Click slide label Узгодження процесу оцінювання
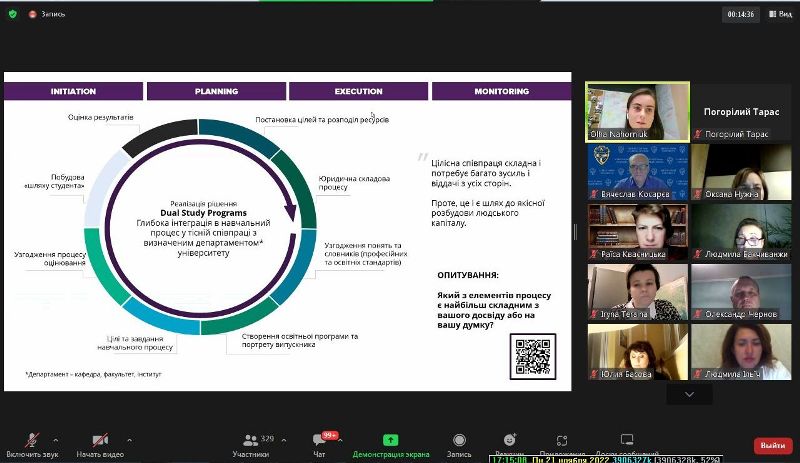This screenshot has height=463, width=800. pos(50,258)
